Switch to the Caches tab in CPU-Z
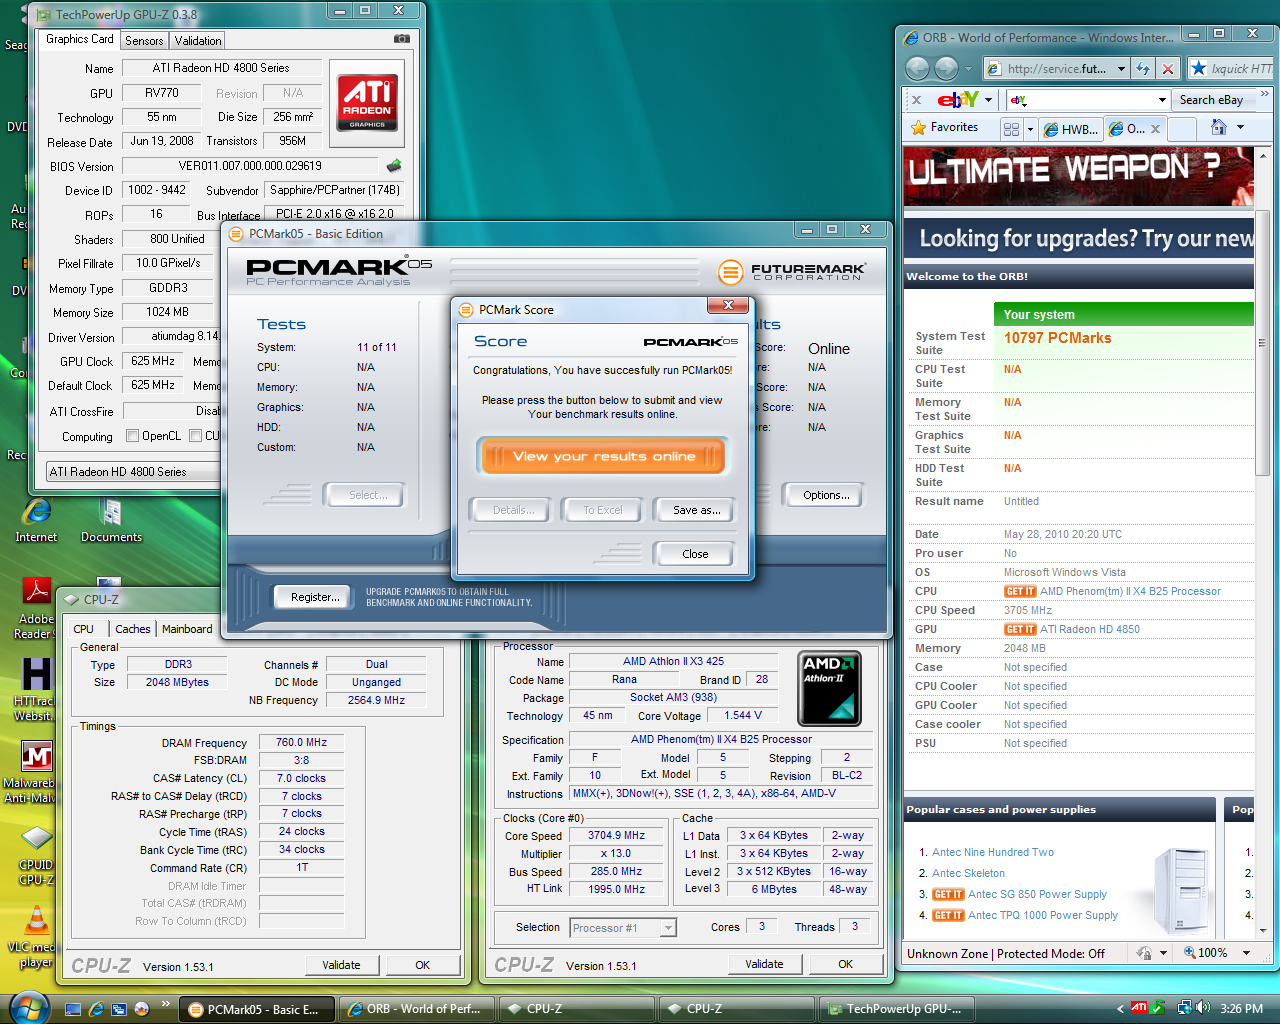 133,629
